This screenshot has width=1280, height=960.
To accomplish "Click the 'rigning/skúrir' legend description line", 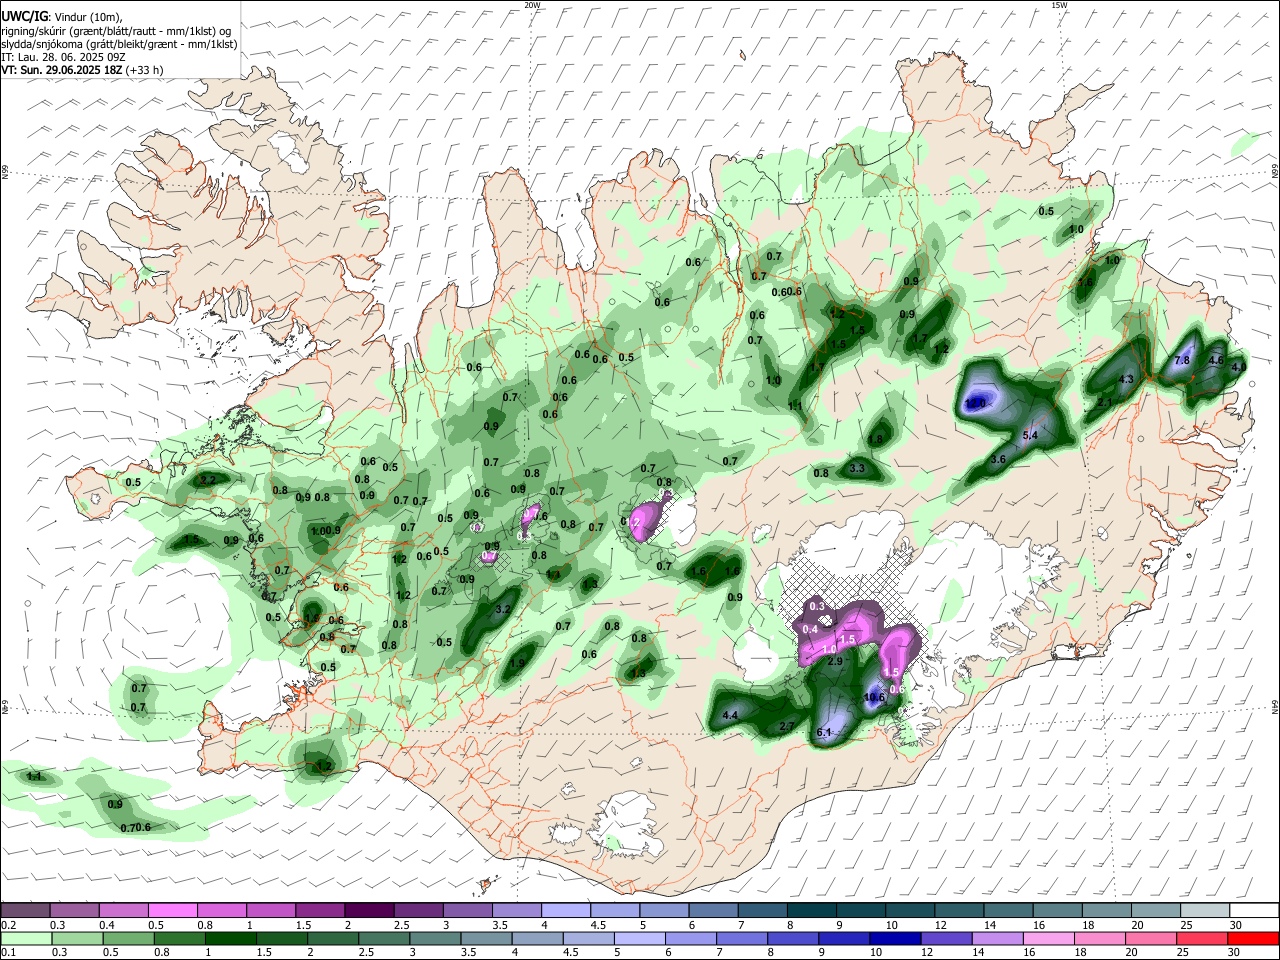I will point(117,30).
